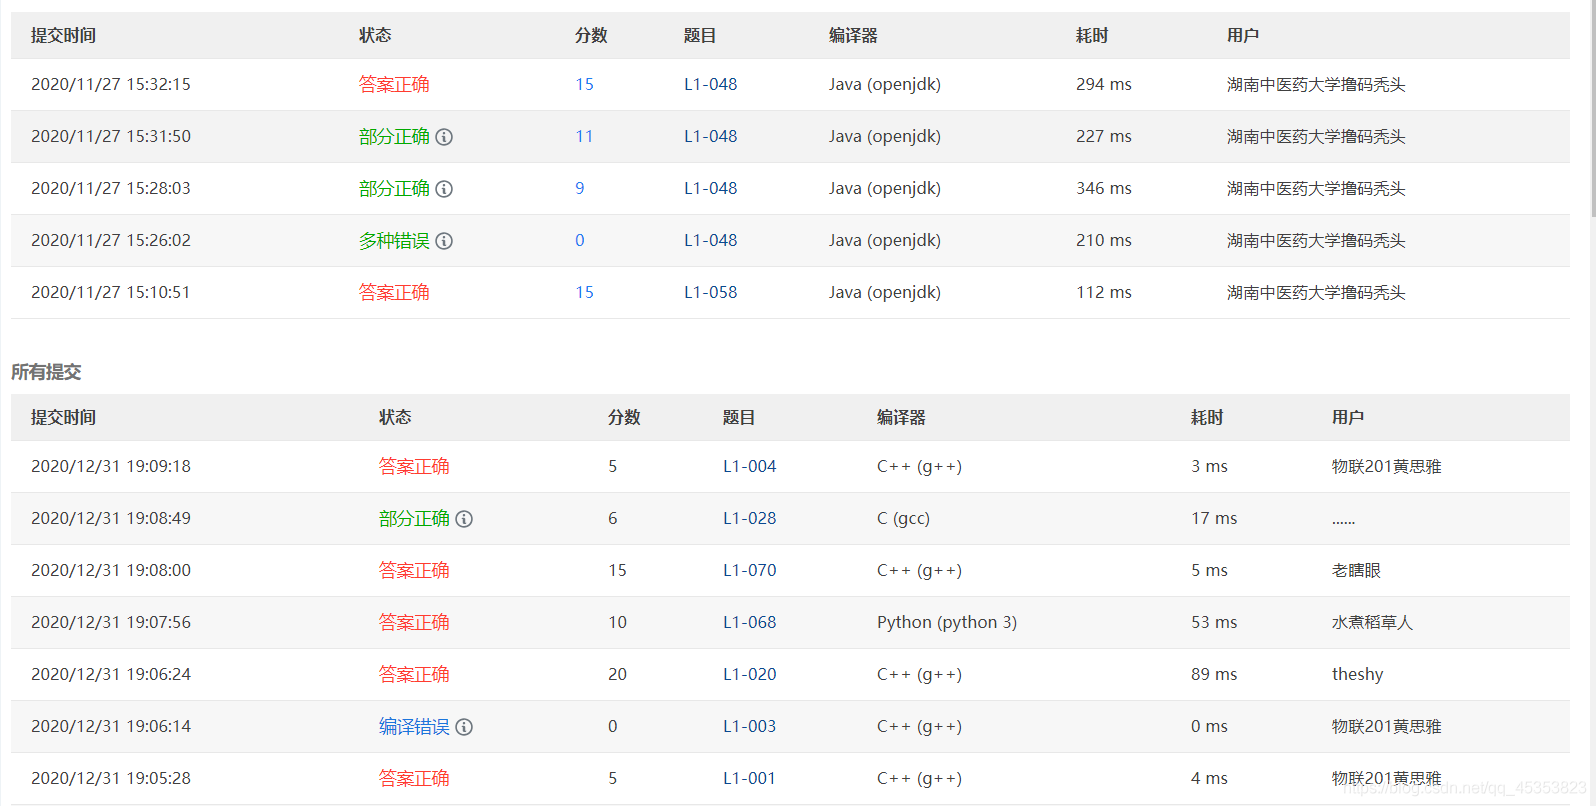
Task: Click 答案正确 status for L1-070
Action: tap(414, 570)
